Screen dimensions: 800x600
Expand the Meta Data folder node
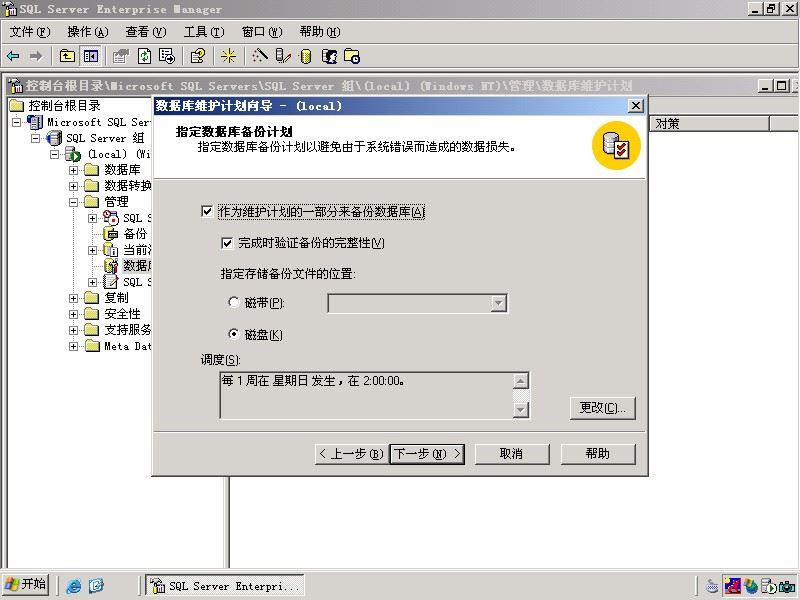(73, 346)
